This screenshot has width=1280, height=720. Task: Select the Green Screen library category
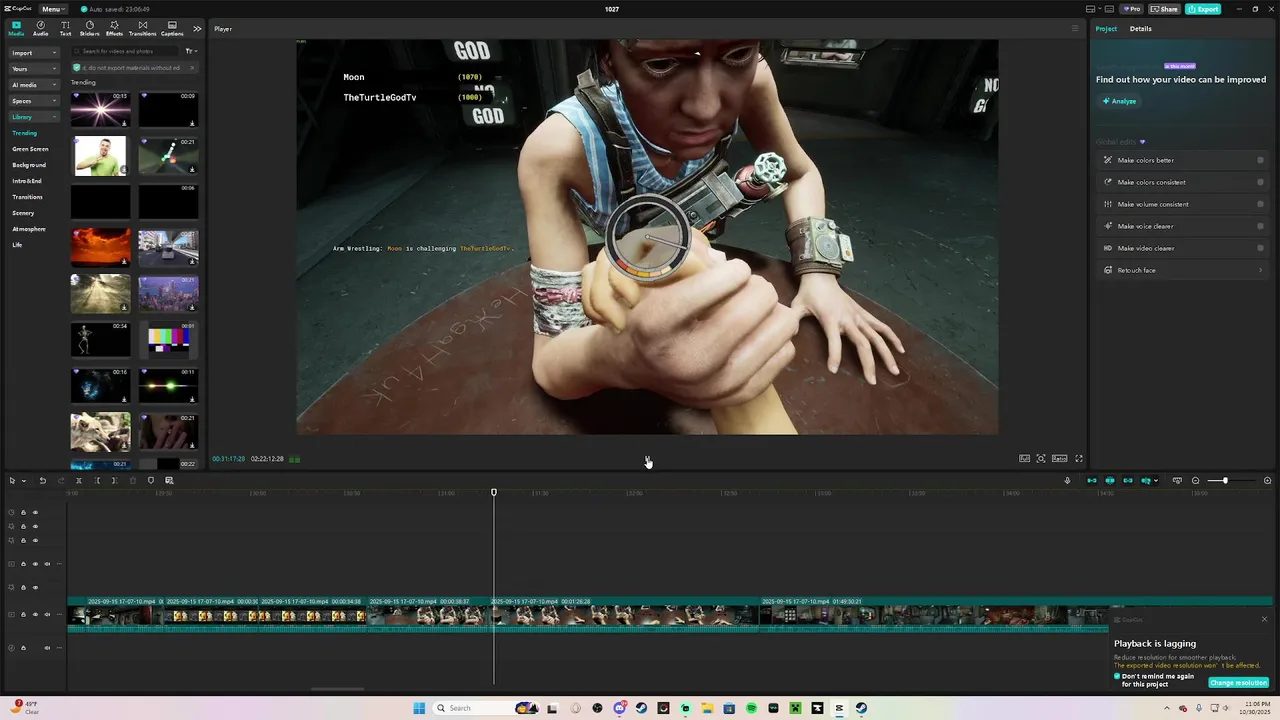(x=30, y=149)
